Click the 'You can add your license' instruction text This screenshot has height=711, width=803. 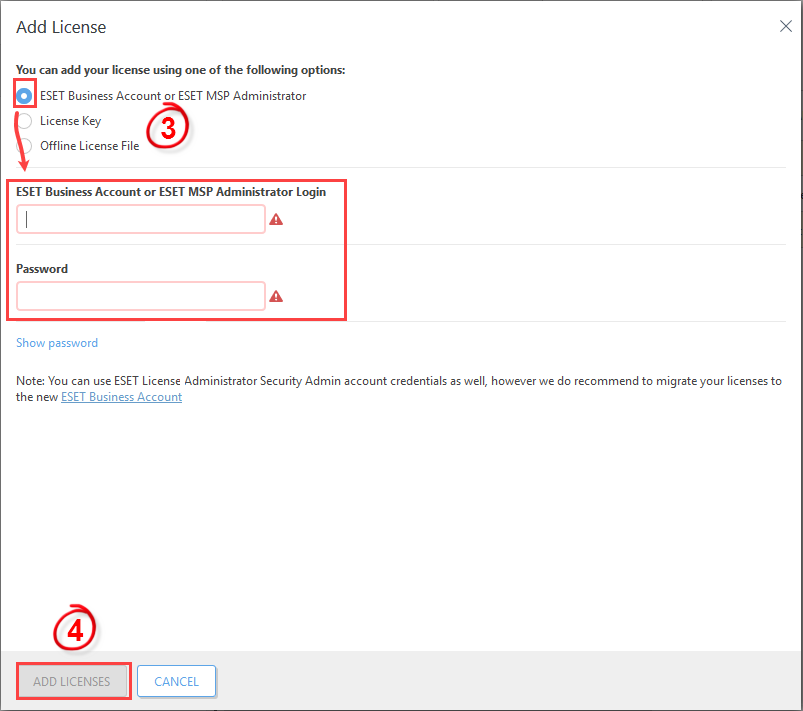(x=181, y=70)
